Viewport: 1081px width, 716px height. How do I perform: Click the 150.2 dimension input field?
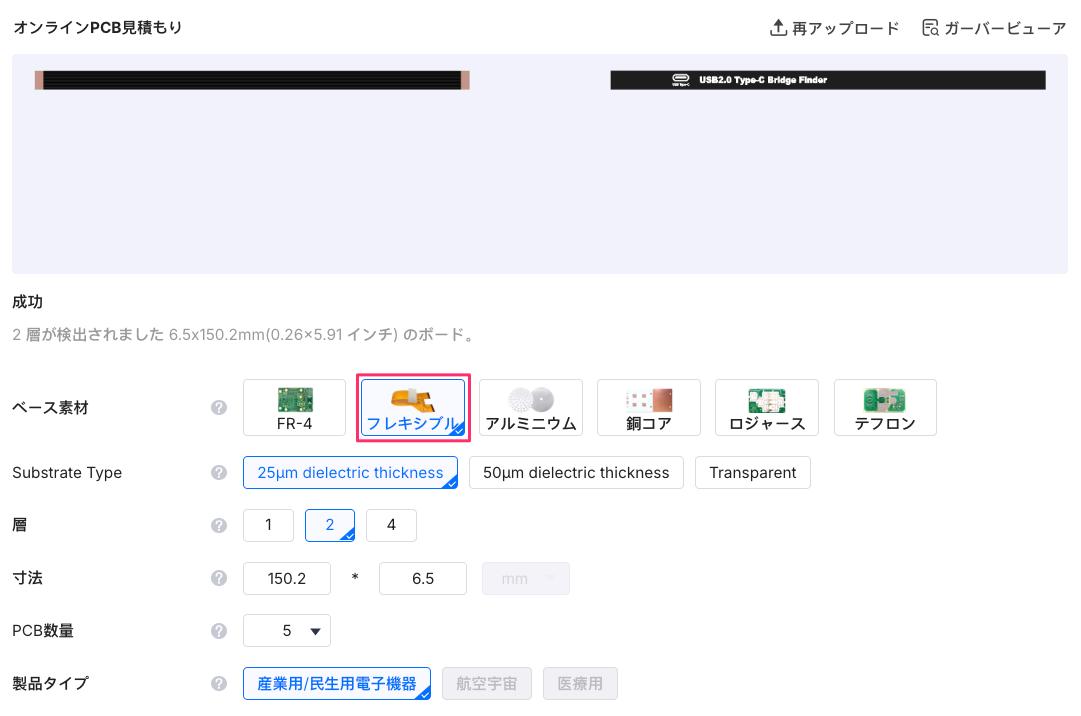(287, 579)
